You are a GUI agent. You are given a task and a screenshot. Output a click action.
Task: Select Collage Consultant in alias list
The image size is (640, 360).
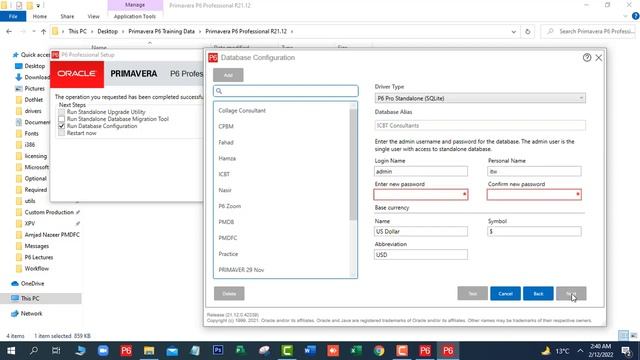pyautogui.click(x=242, y=111)
